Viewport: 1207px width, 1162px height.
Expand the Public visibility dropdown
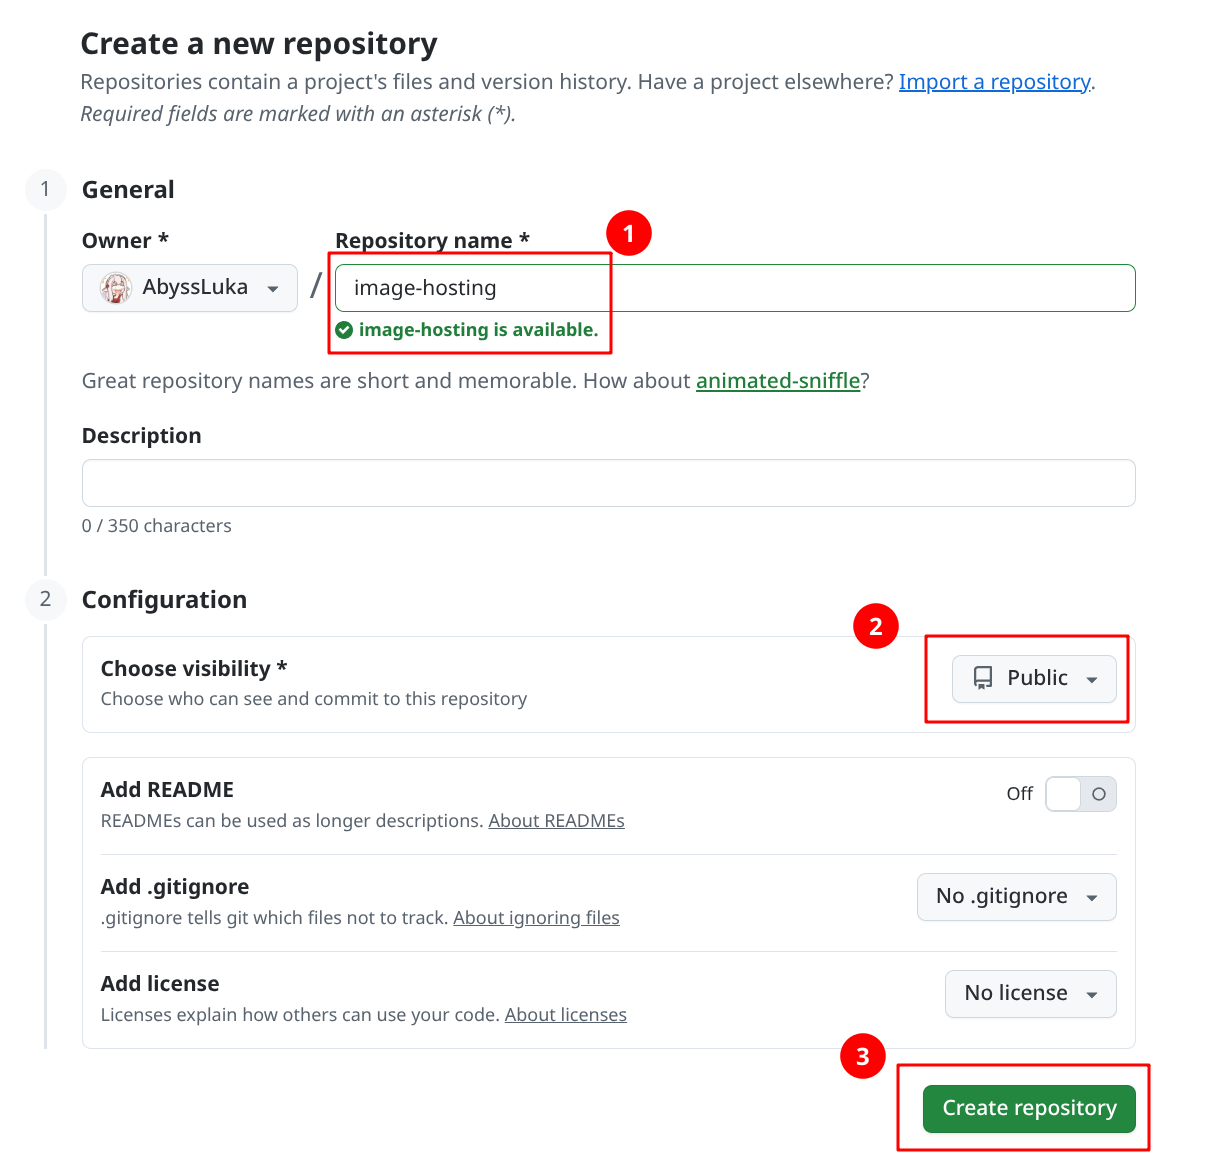pyautogui.click(x=1034, y=679)
